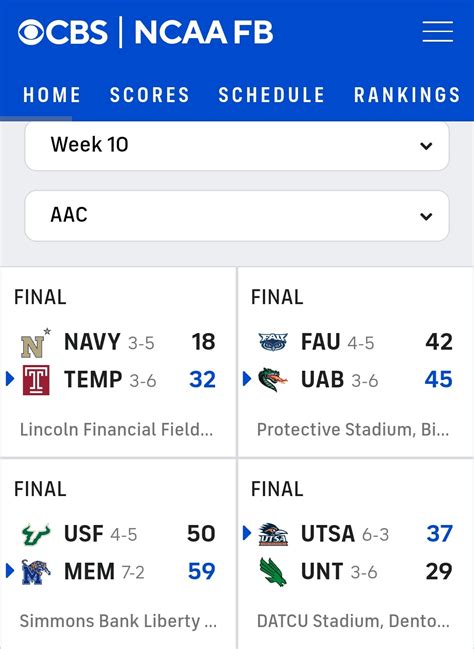Go to the Scores tab
The image size is (474, 649).
(x=149, y=95)
